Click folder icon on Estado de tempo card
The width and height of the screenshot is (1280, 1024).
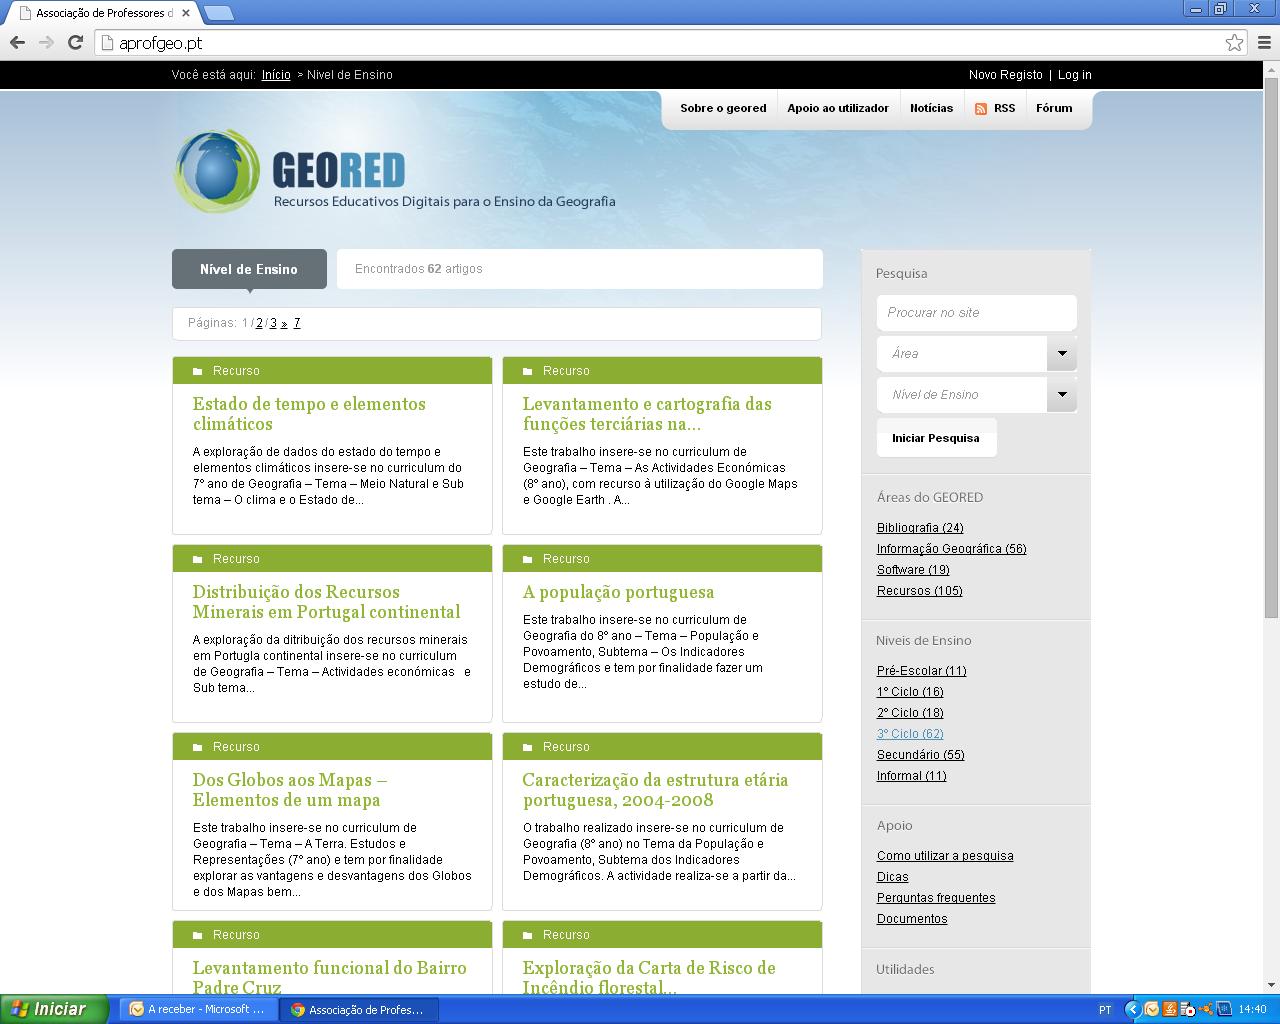coord(197,371)
